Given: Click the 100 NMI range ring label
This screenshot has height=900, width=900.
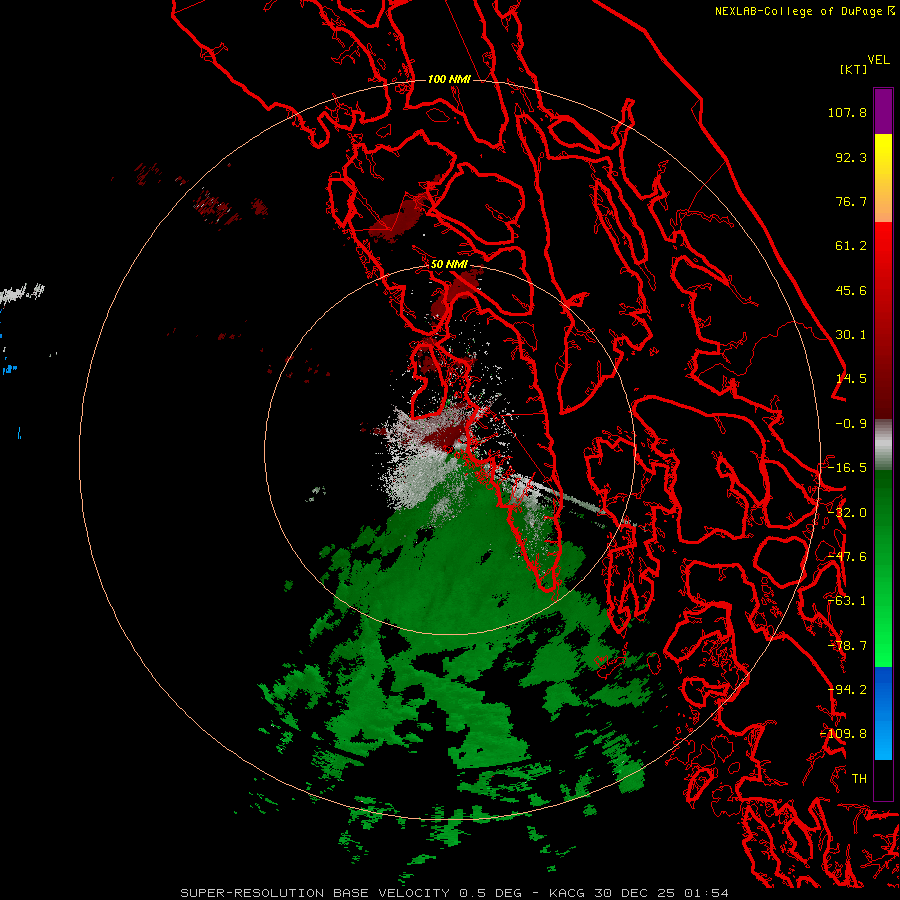Looking at the screenshot, I should [449, 79].
